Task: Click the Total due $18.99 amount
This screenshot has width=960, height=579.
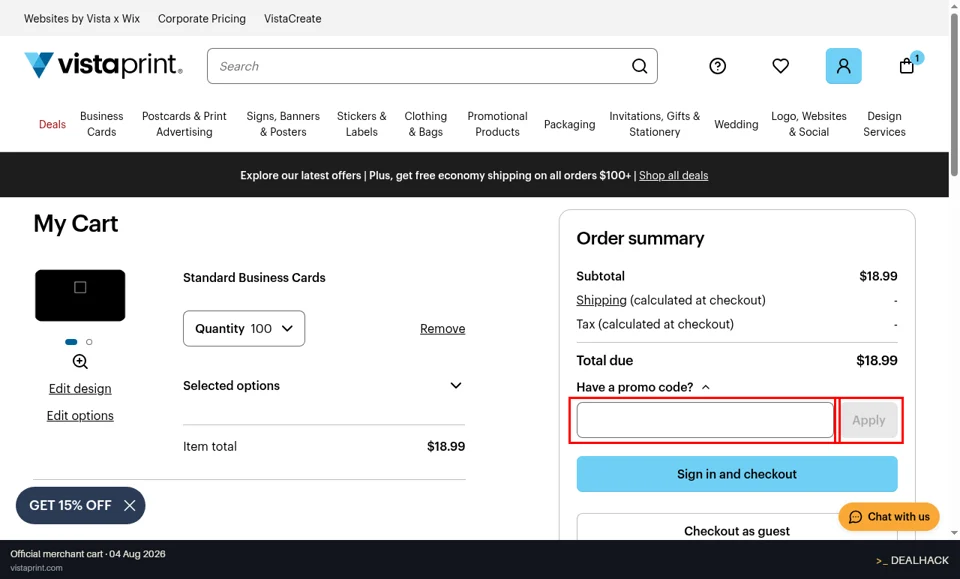Action: pos(877,360)
